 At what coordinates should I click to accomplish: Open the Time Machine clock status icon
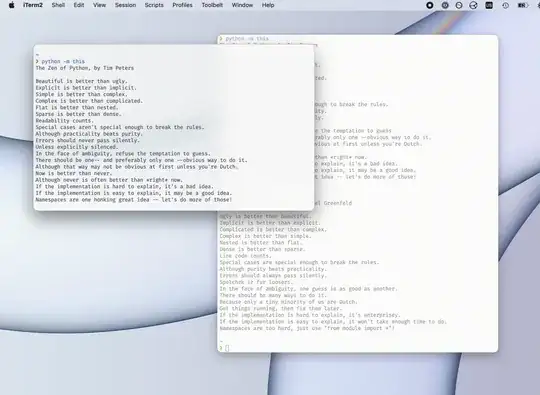505,5
